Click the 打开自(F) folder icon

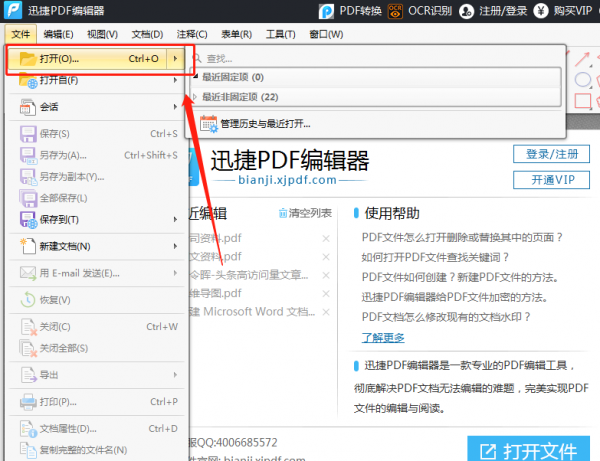click(28, 80)
